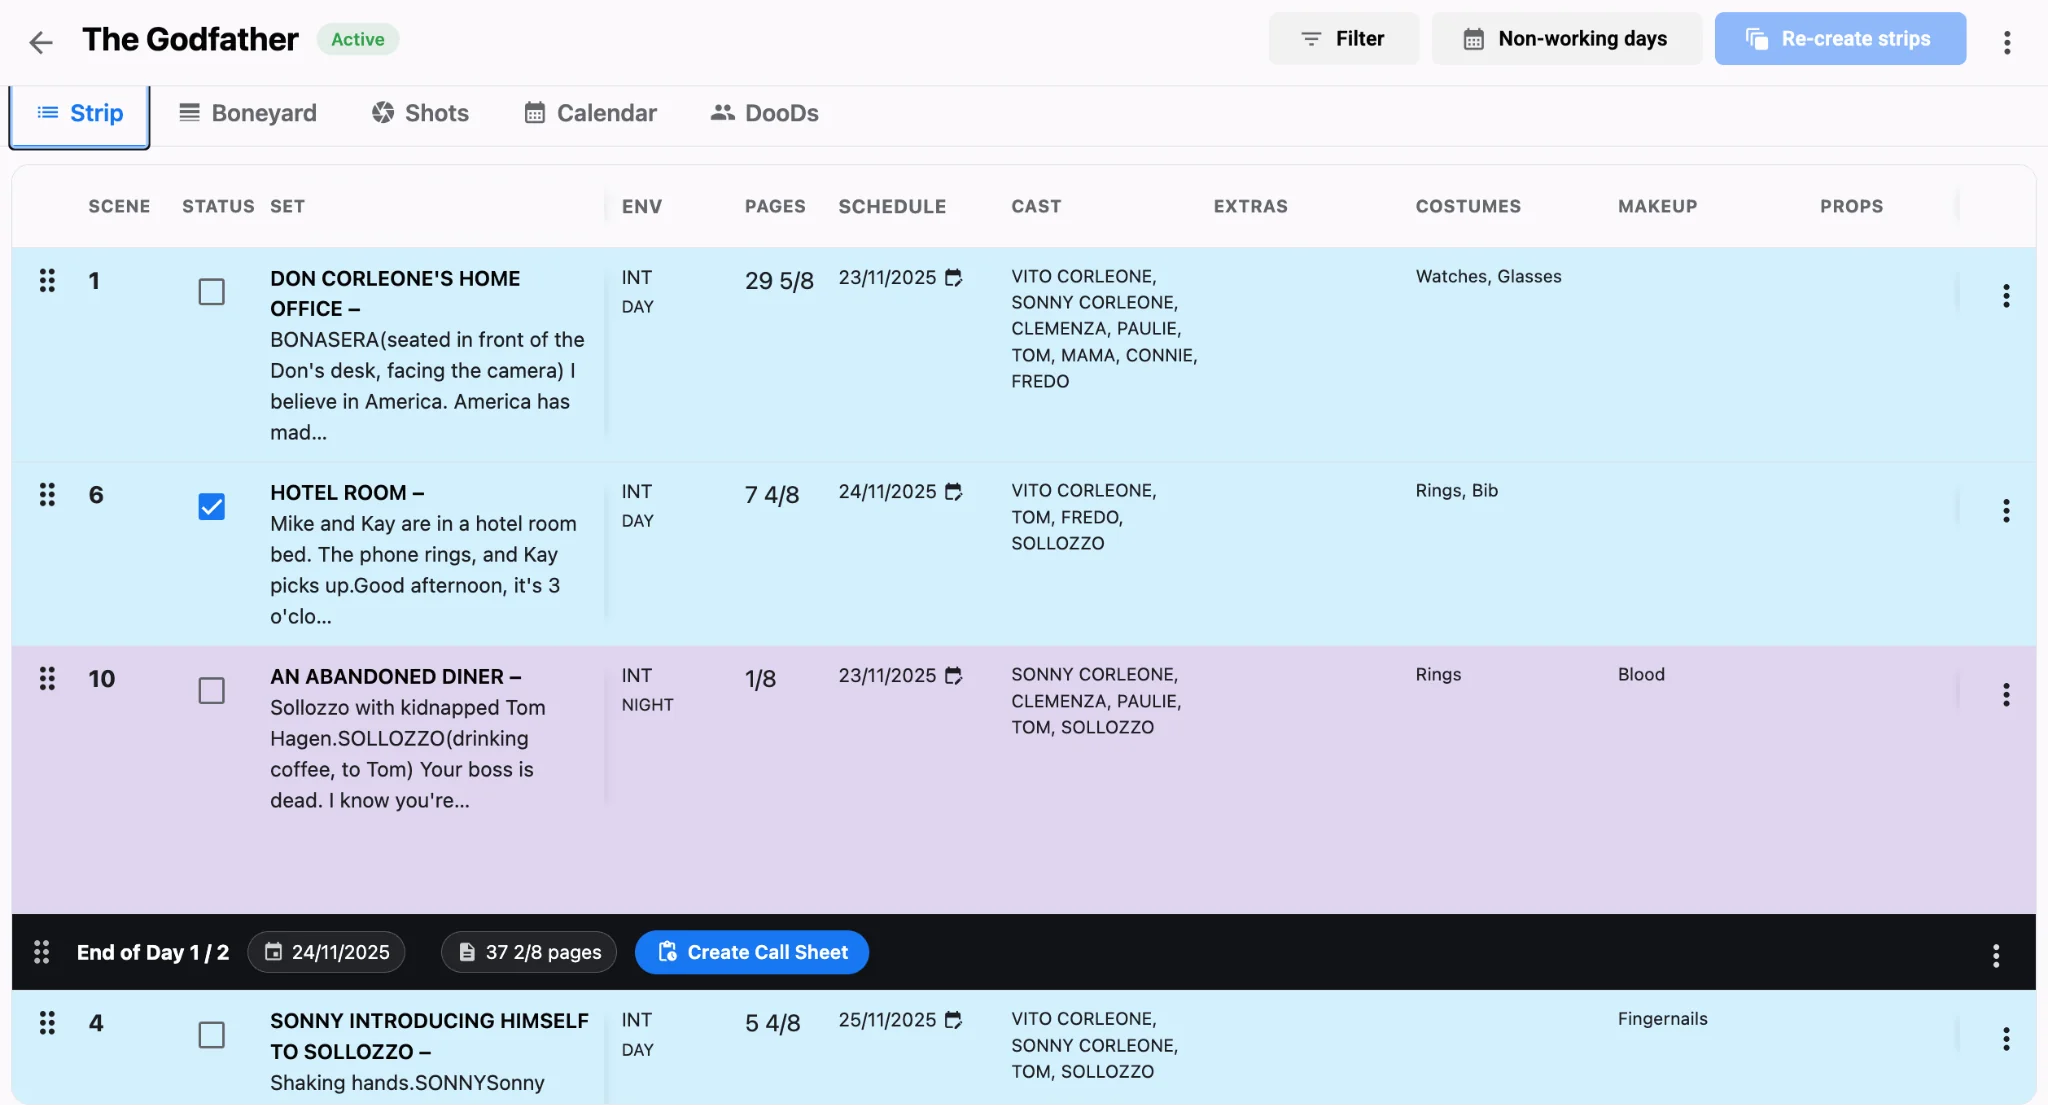
Task: Click Watches, Glasses costumes cell
Action: (x=1488, y=277)
